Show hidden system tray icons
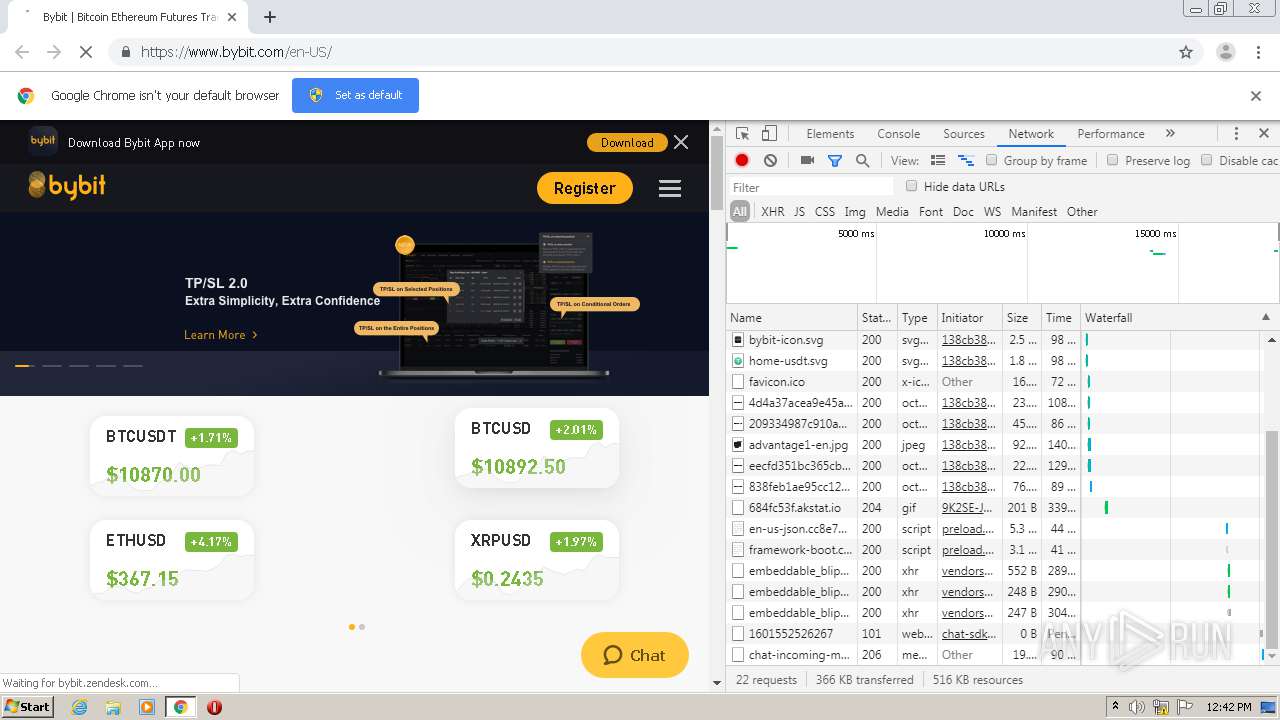The height and width of the screenshot is (720, 1280). pyautogui.click(x=1115, y=707)
